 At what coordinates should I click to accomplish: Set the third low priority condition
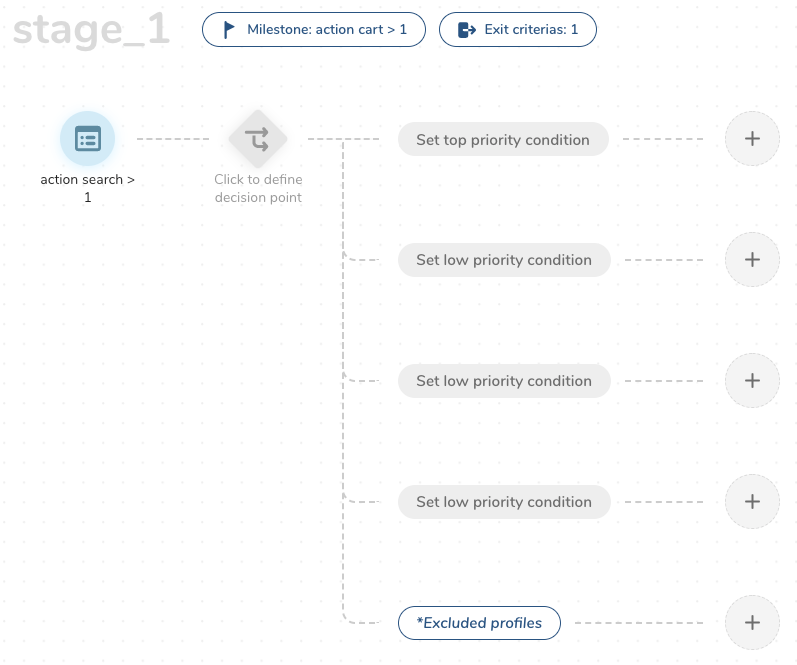coord(503,502)
